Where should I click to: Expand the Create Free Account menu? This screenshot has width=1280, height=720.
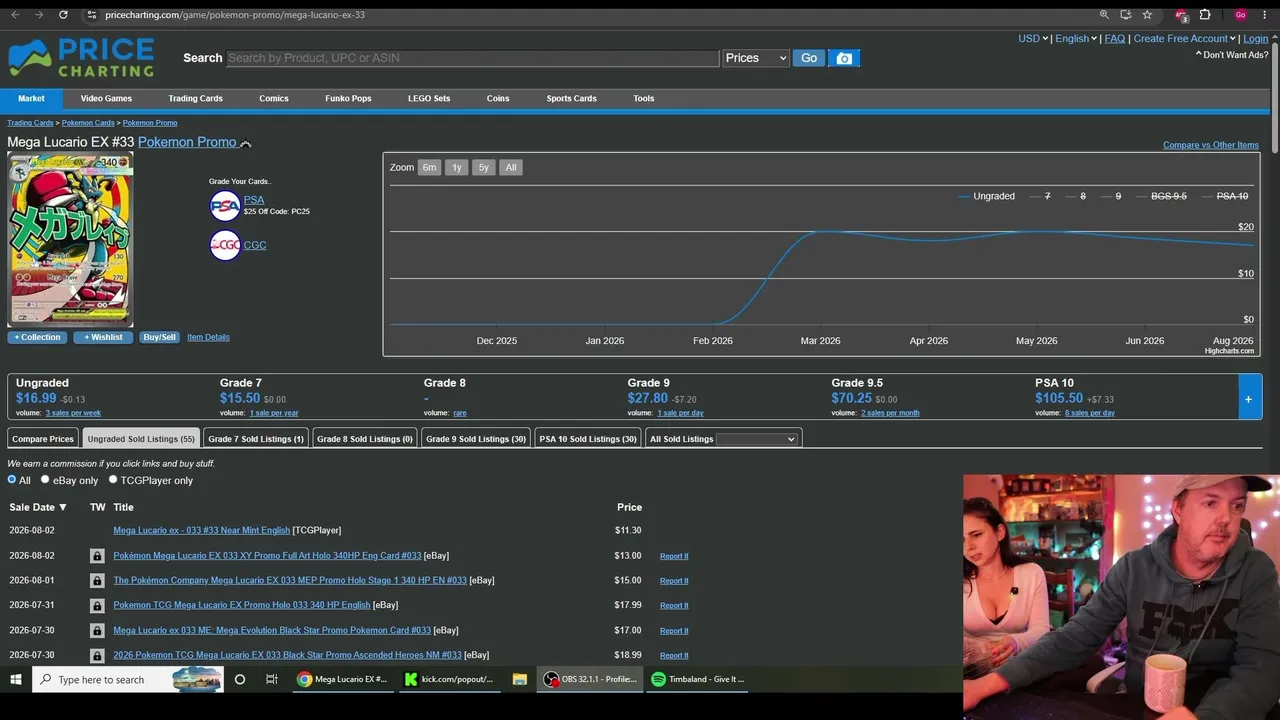[x=1185, y=39]
